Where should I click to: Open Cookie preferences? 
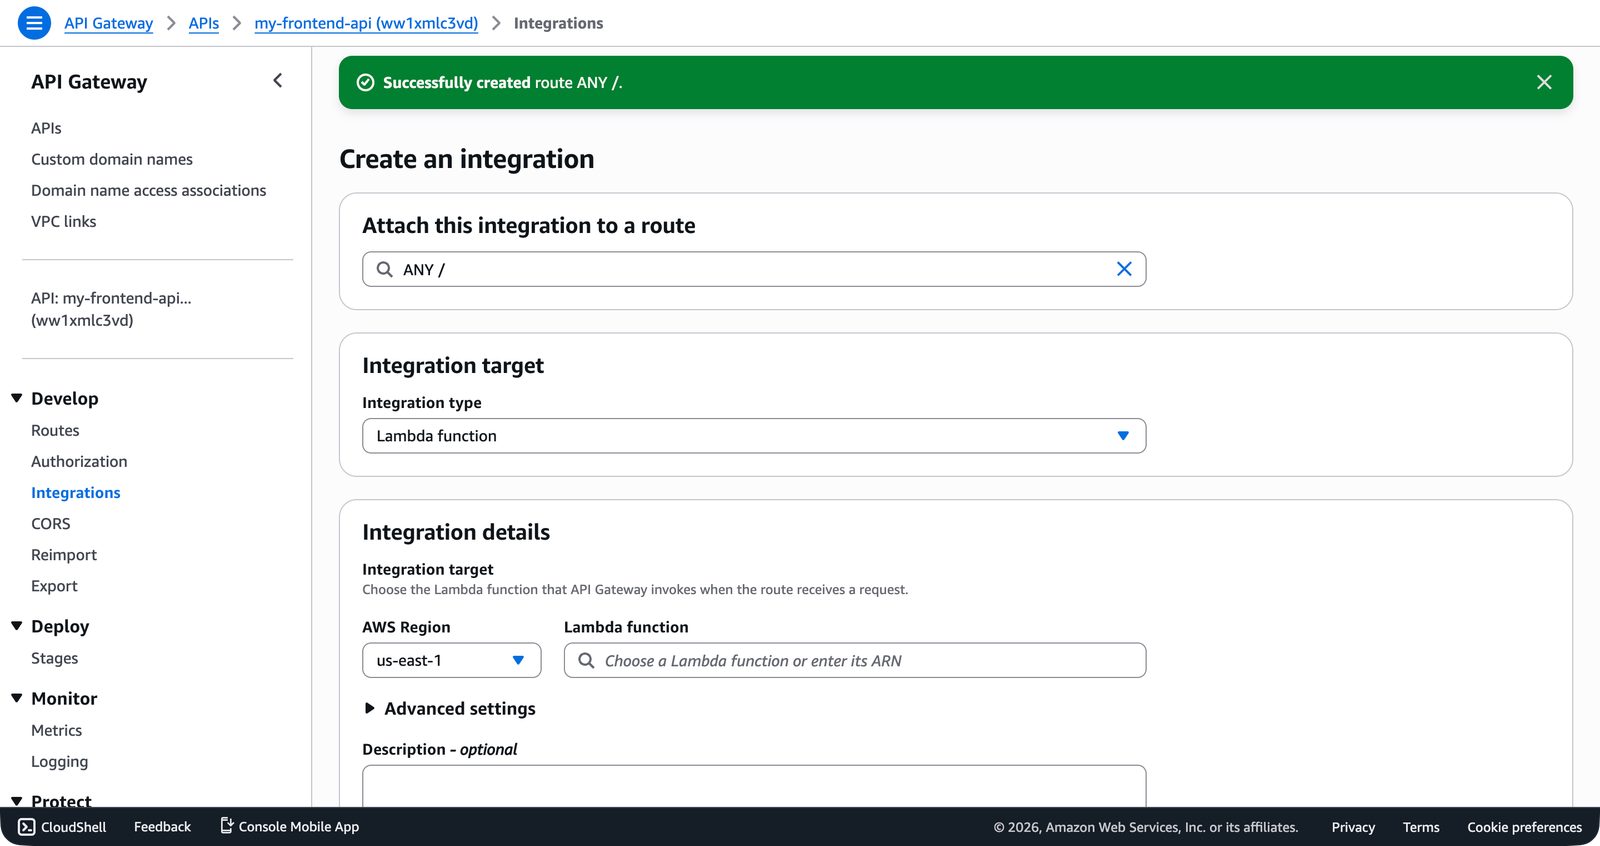tap(1524, 827)
